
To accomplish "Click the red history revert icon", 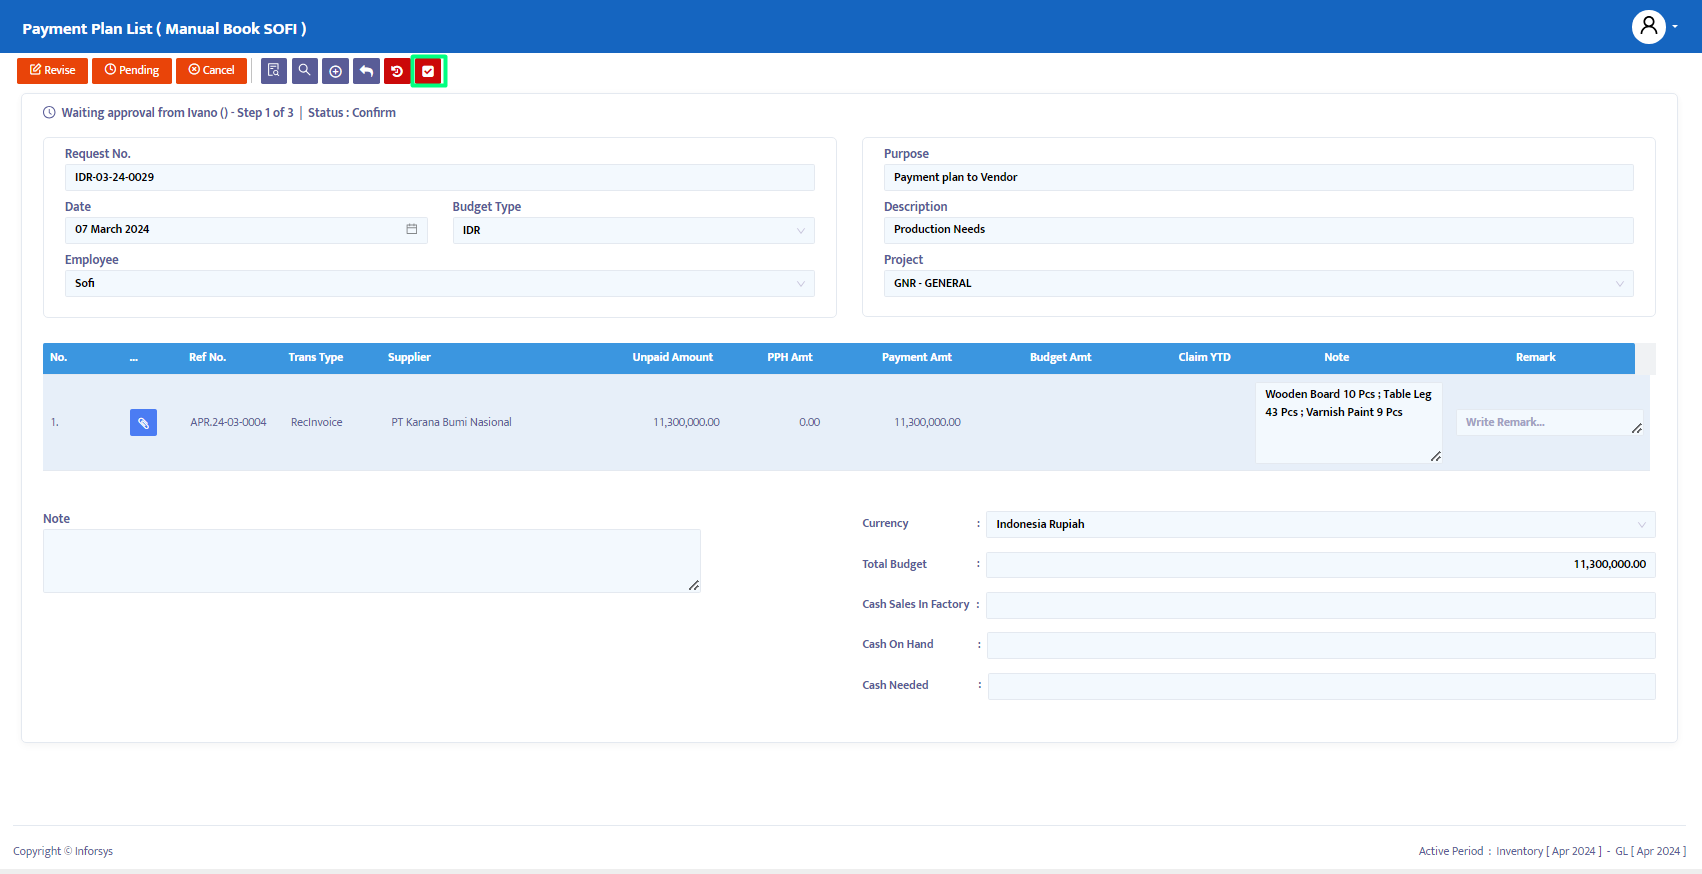I will coord(397,71).
